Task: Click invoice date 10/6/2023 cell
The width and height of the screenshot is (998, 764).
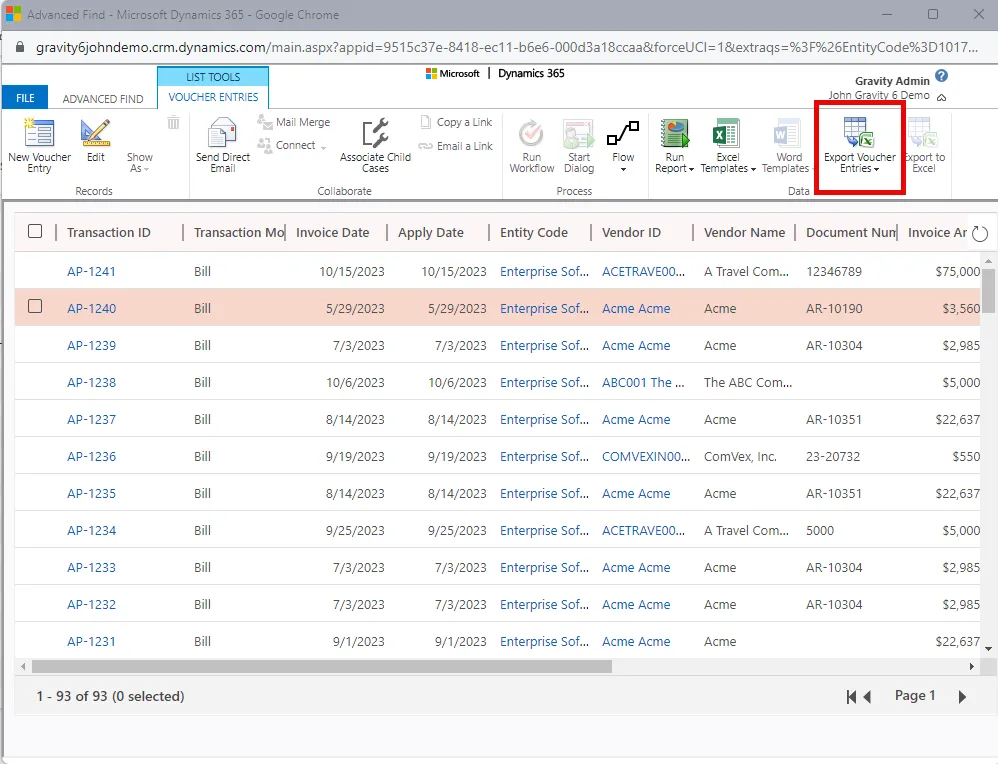Action: pos(355,382)
